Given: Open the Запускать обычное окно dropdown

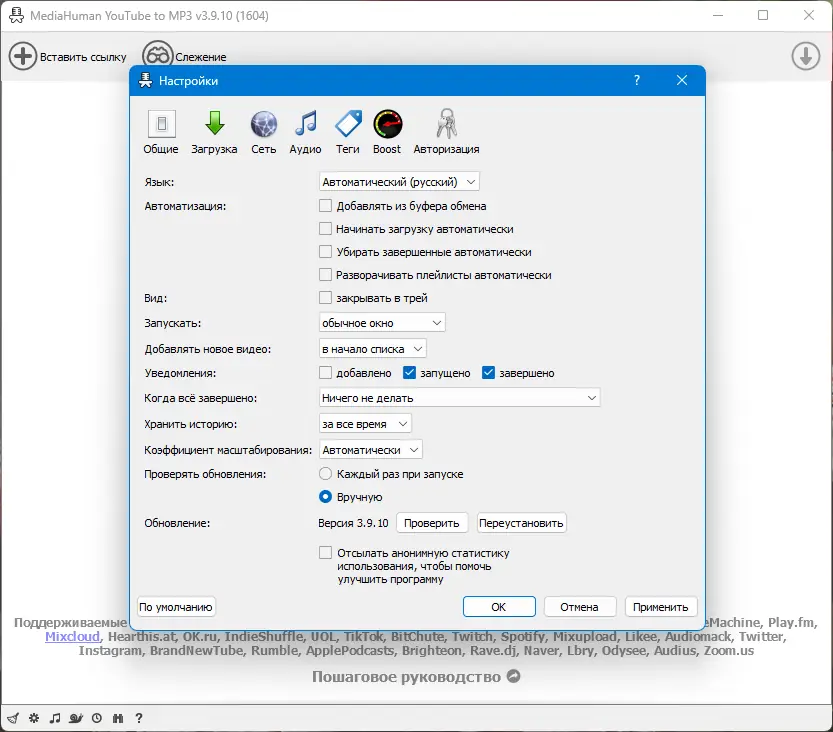Looking at the screenshot, I should (382, 322).
